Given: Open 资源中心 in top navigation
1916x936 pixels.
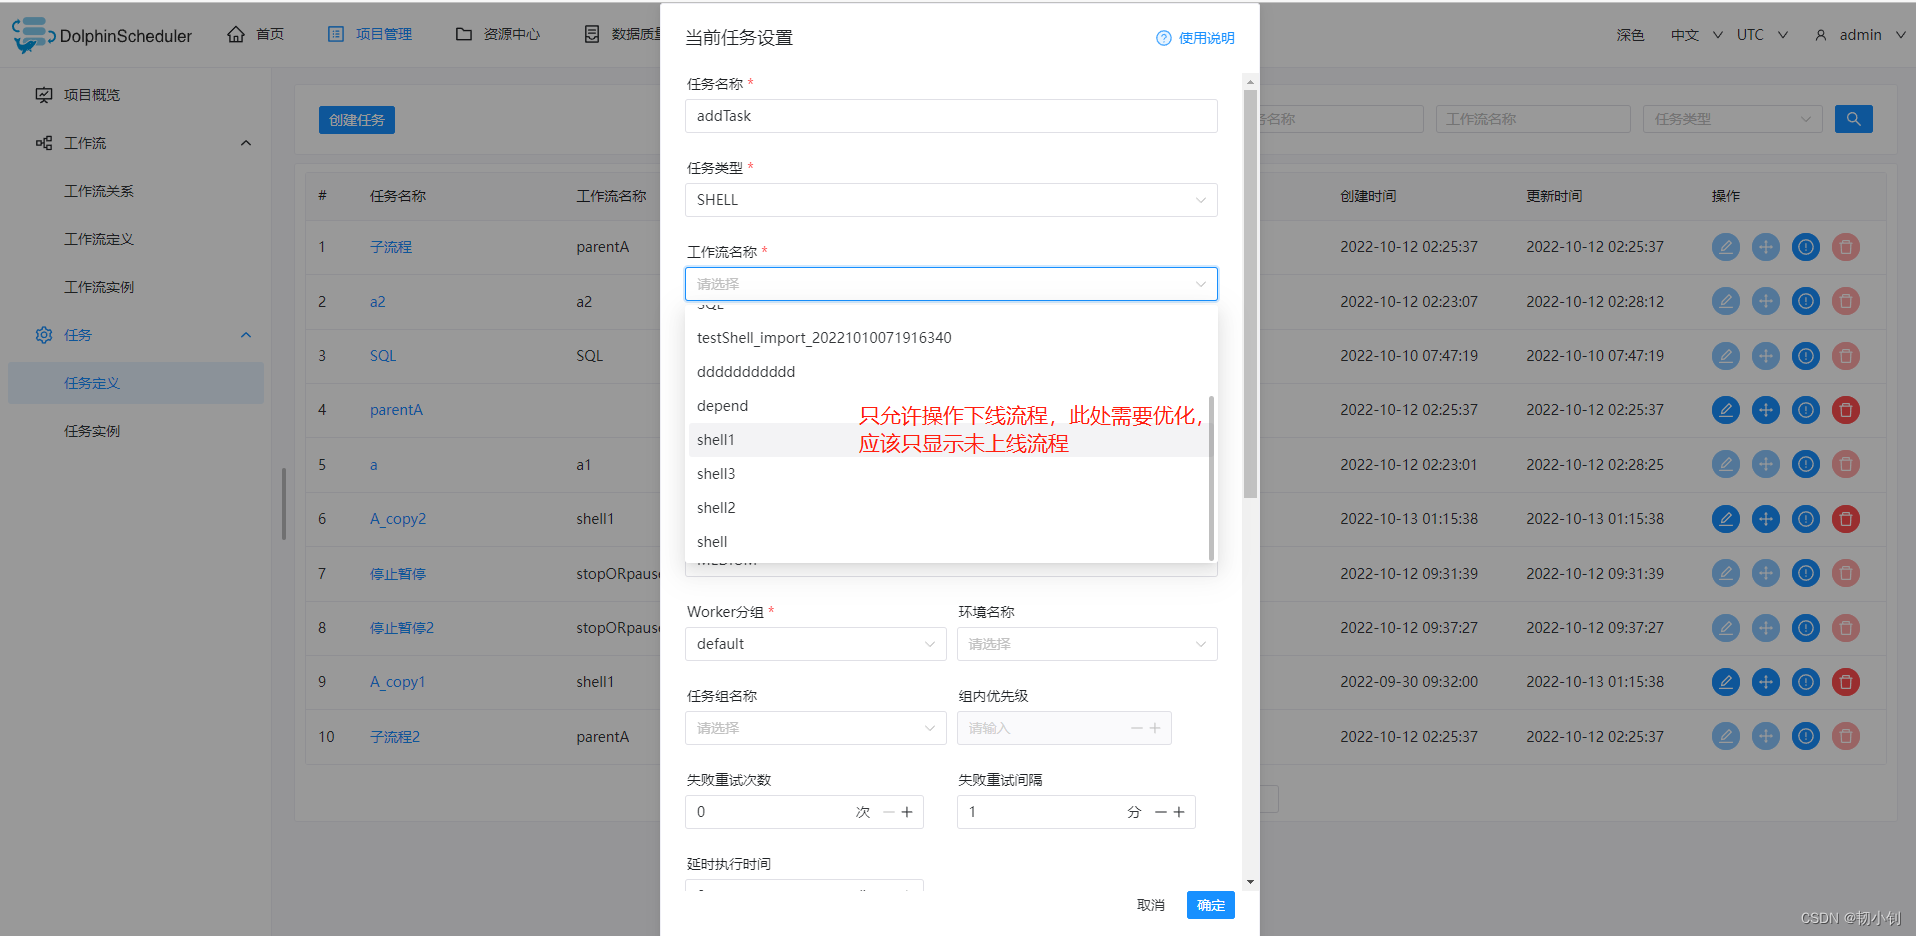Looking at the screenshot, I should coord(498,35).
